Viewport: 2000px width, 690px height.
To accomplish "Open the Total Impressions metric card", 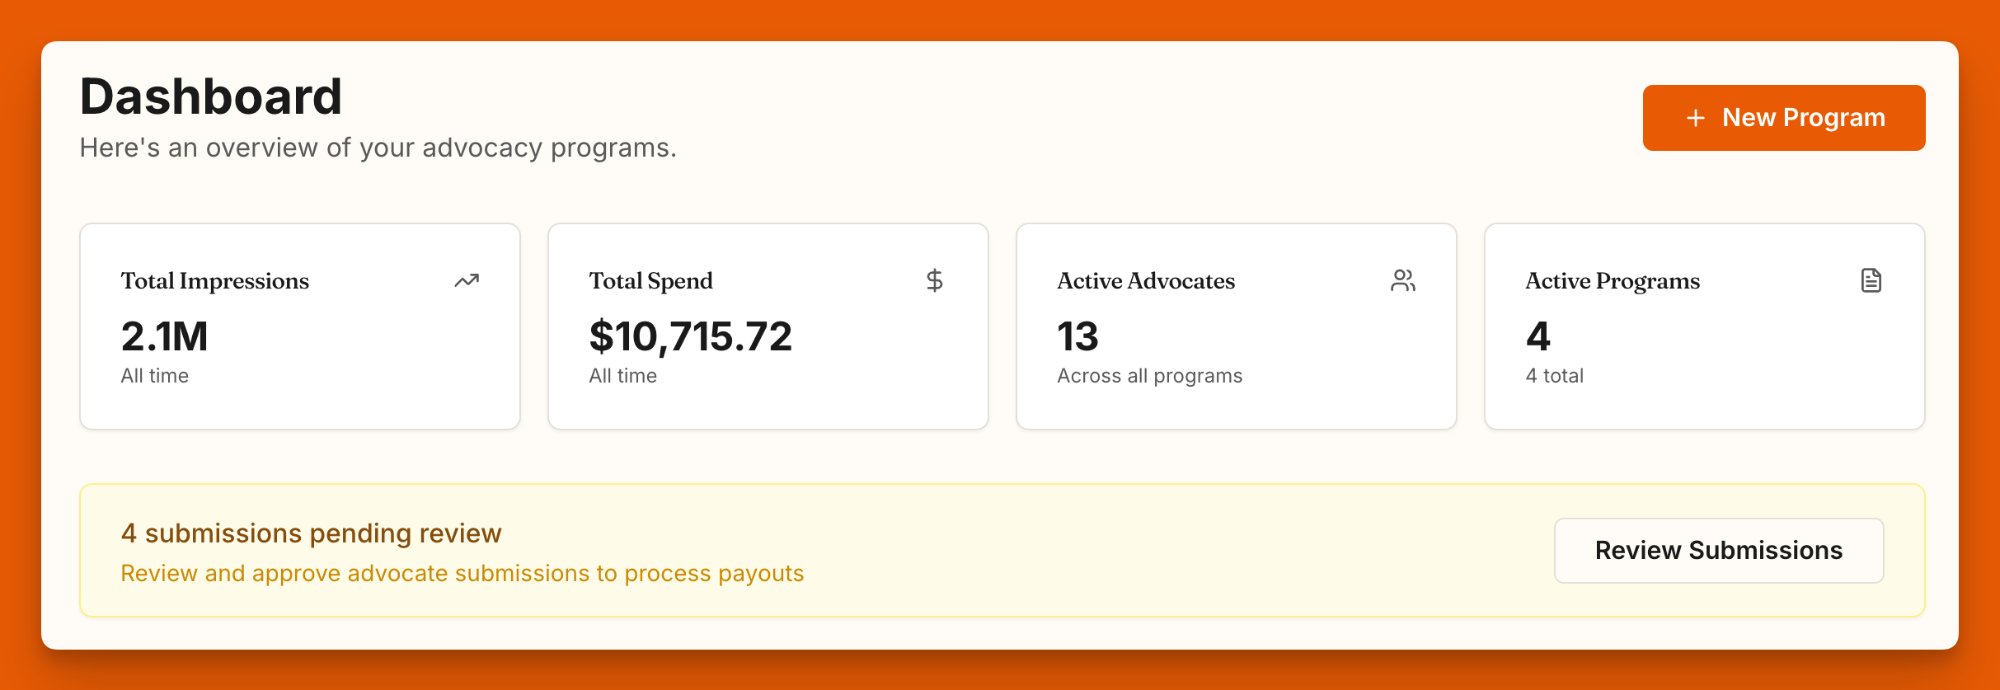I will point(299,325).
